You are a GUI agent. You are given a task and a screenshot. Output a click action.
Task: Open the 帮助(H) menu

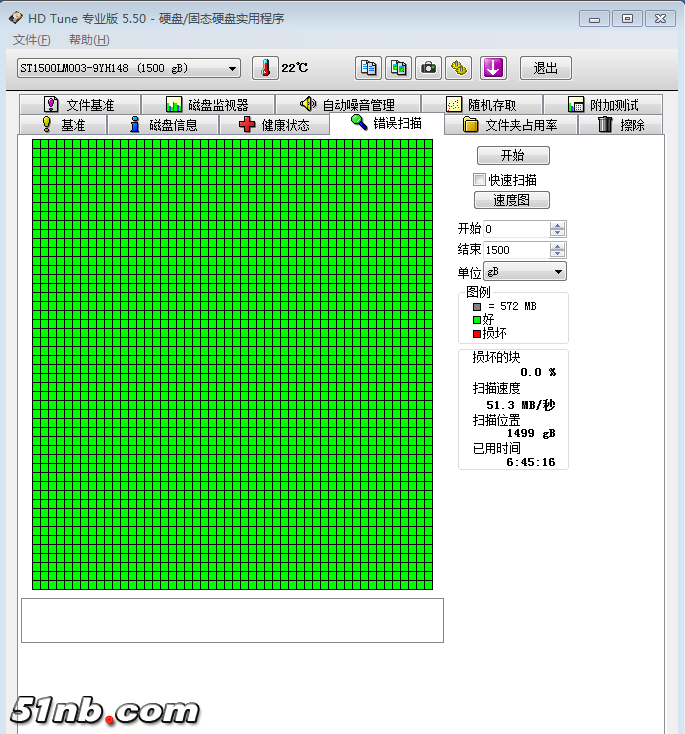click(89, 40)
